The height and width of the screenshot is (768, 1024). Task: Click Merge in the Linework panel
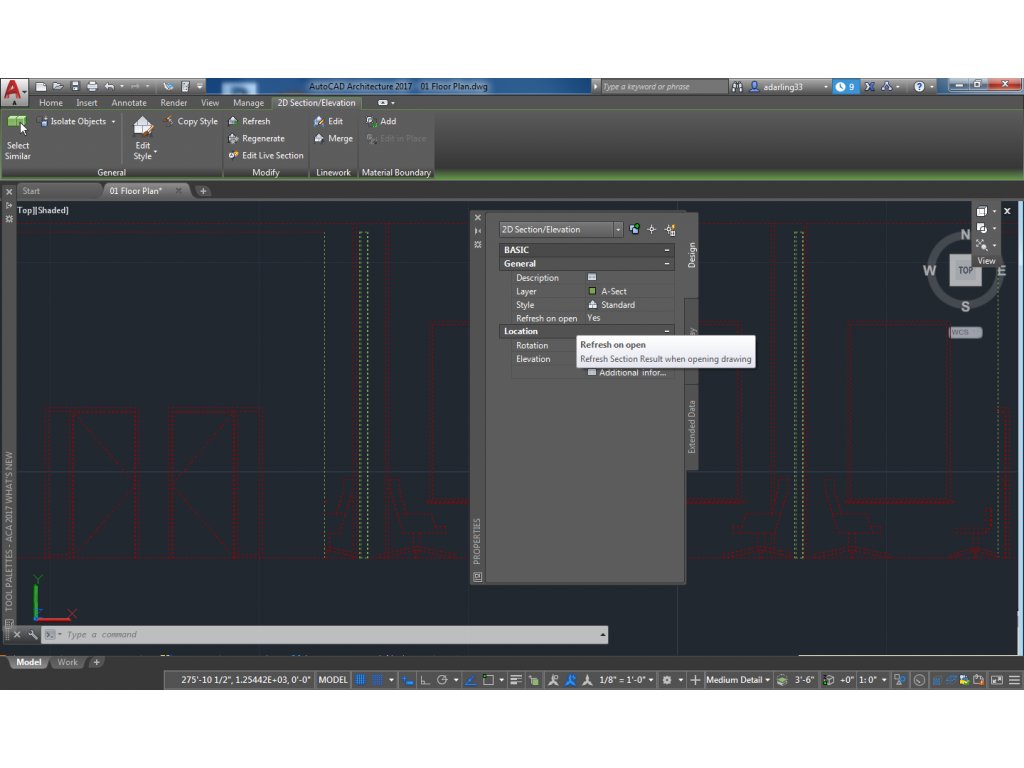click(x=334, y=138)
